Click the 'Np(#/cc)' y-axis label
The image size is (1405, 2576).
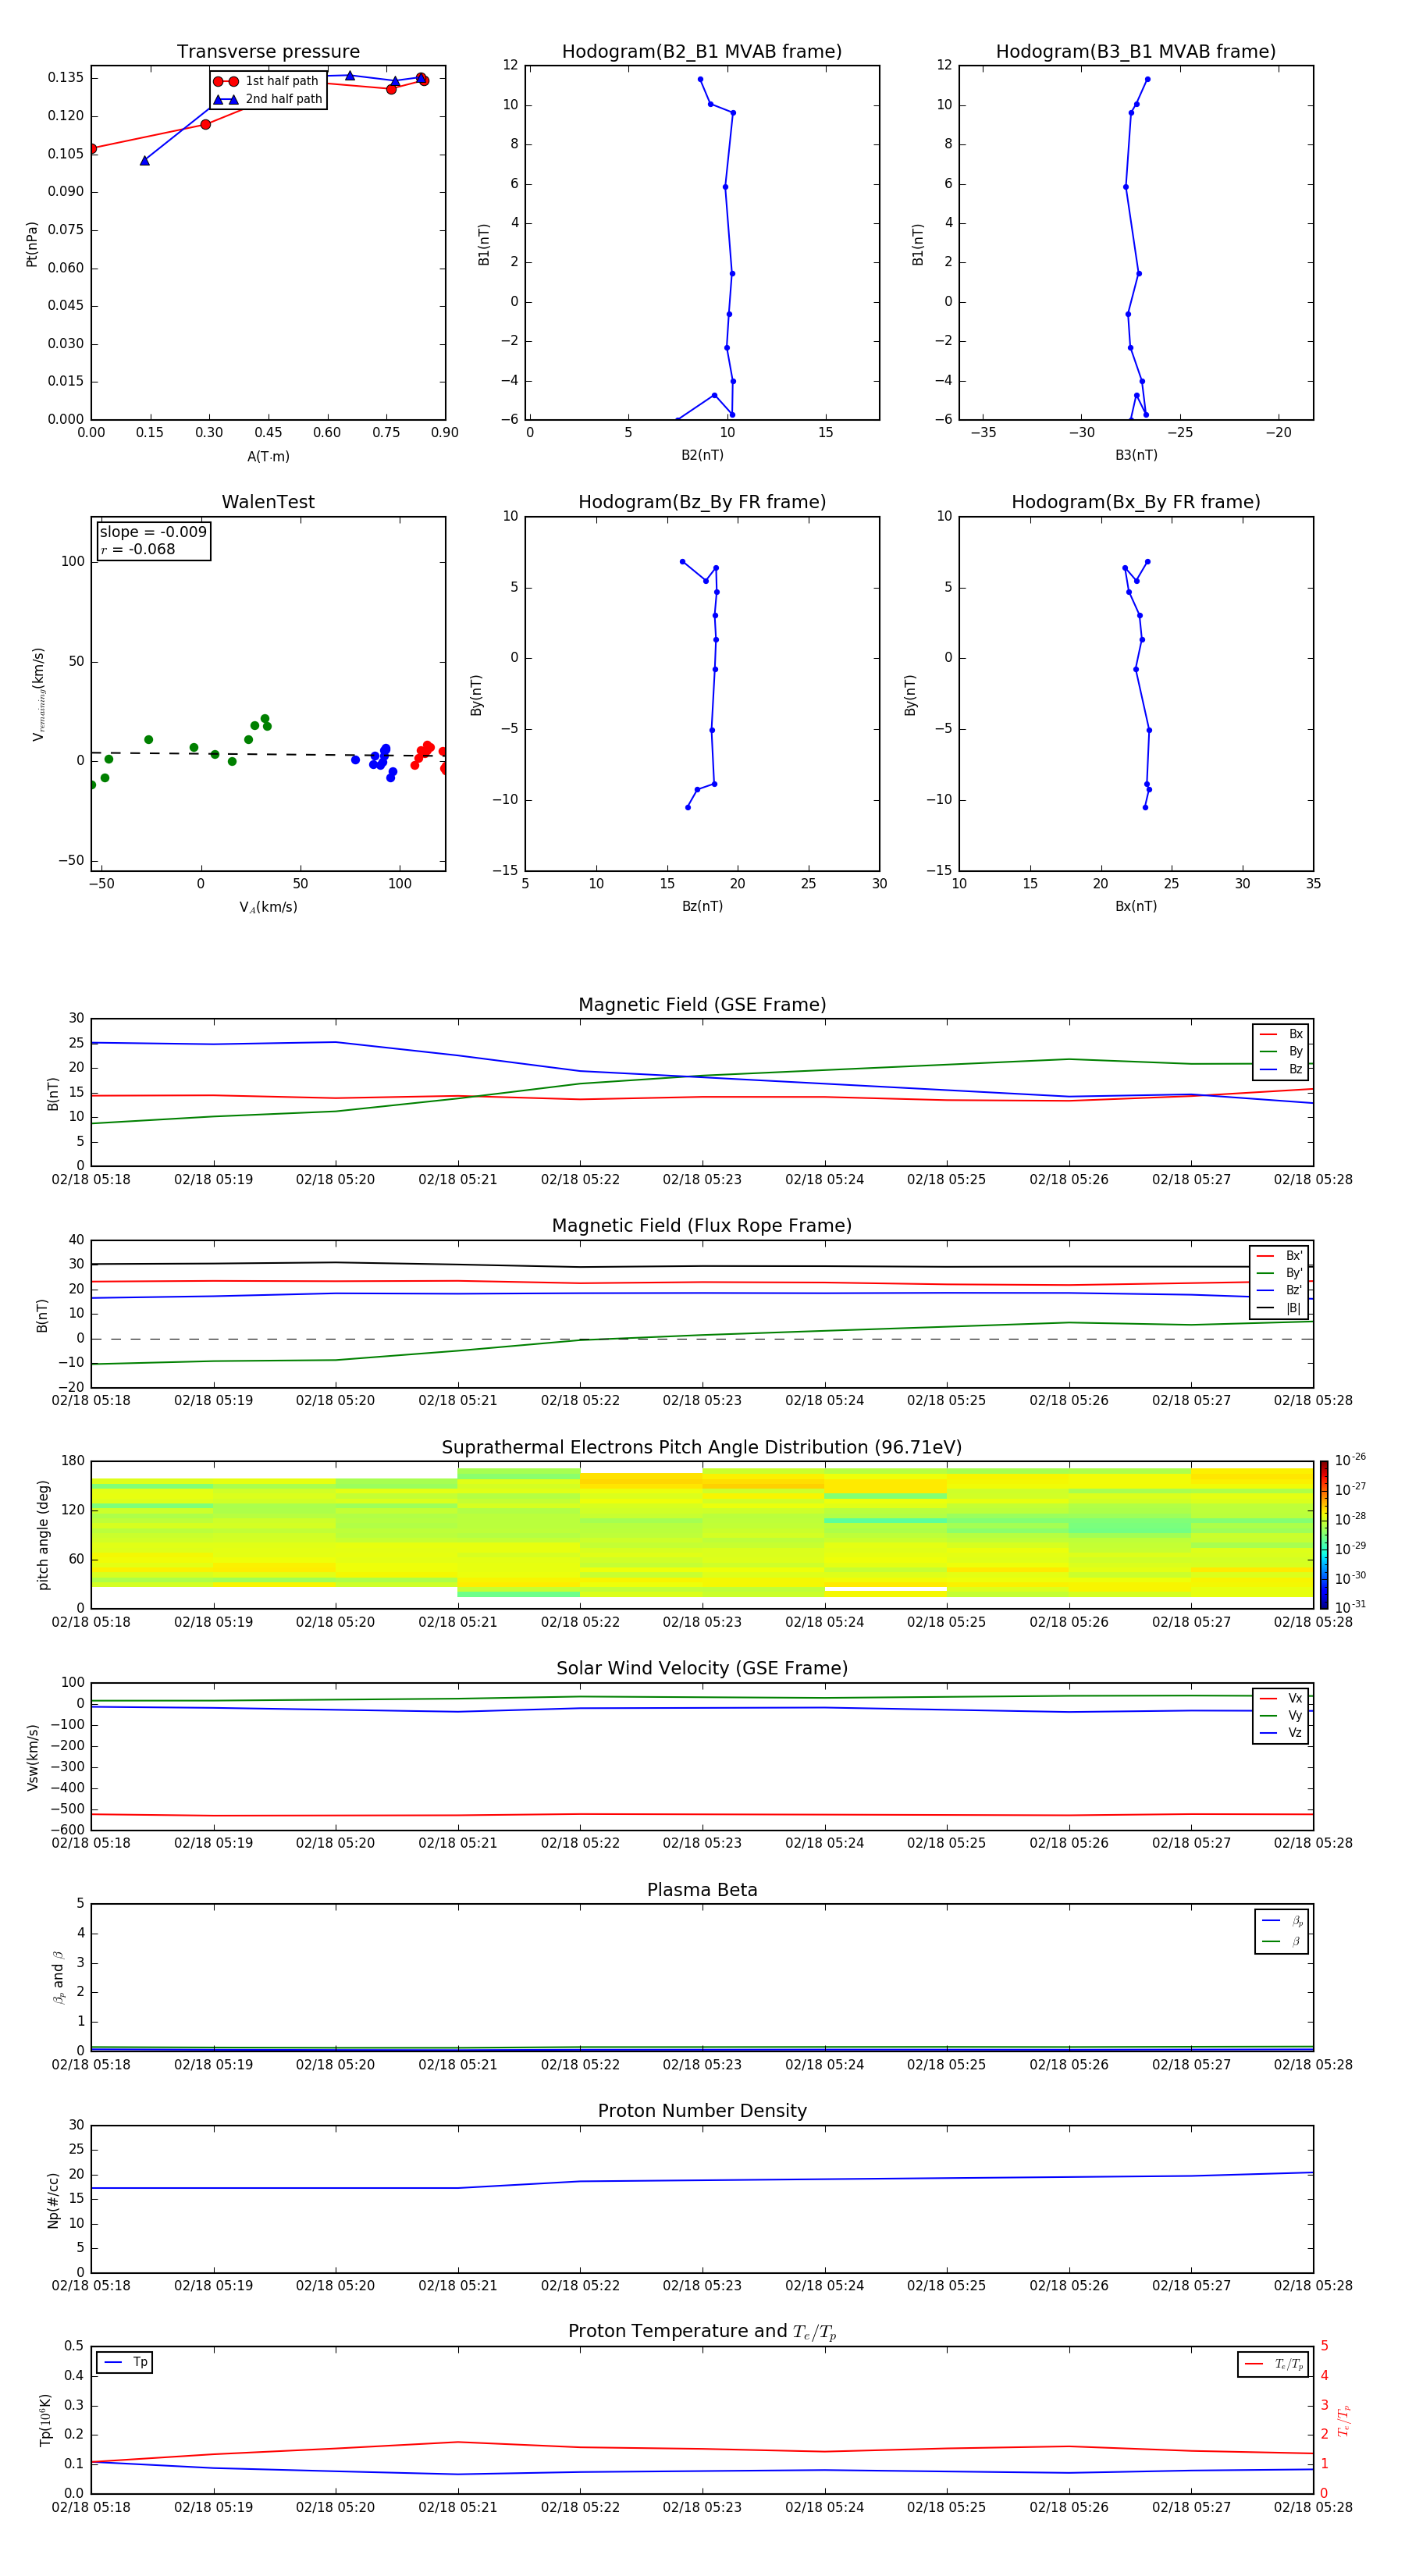(x=53, y=2200)
